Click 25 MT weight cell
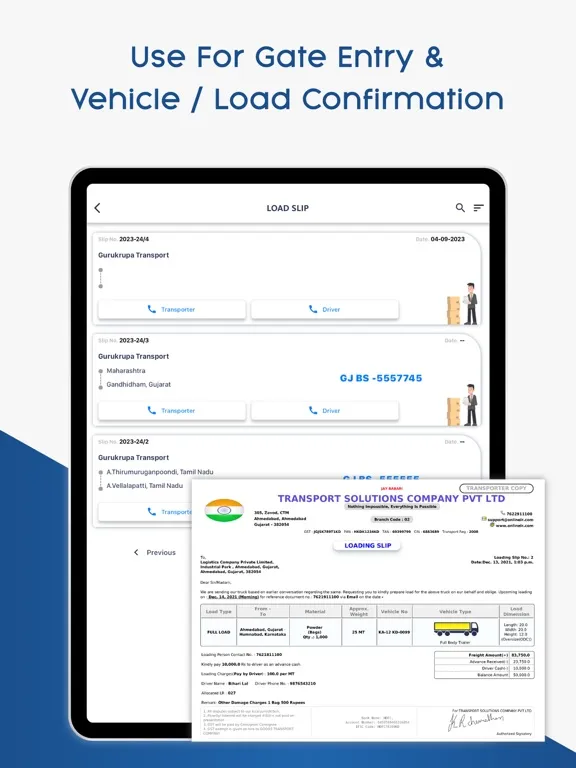This screenshot has width=576, height=768. [x=359, y=632]
